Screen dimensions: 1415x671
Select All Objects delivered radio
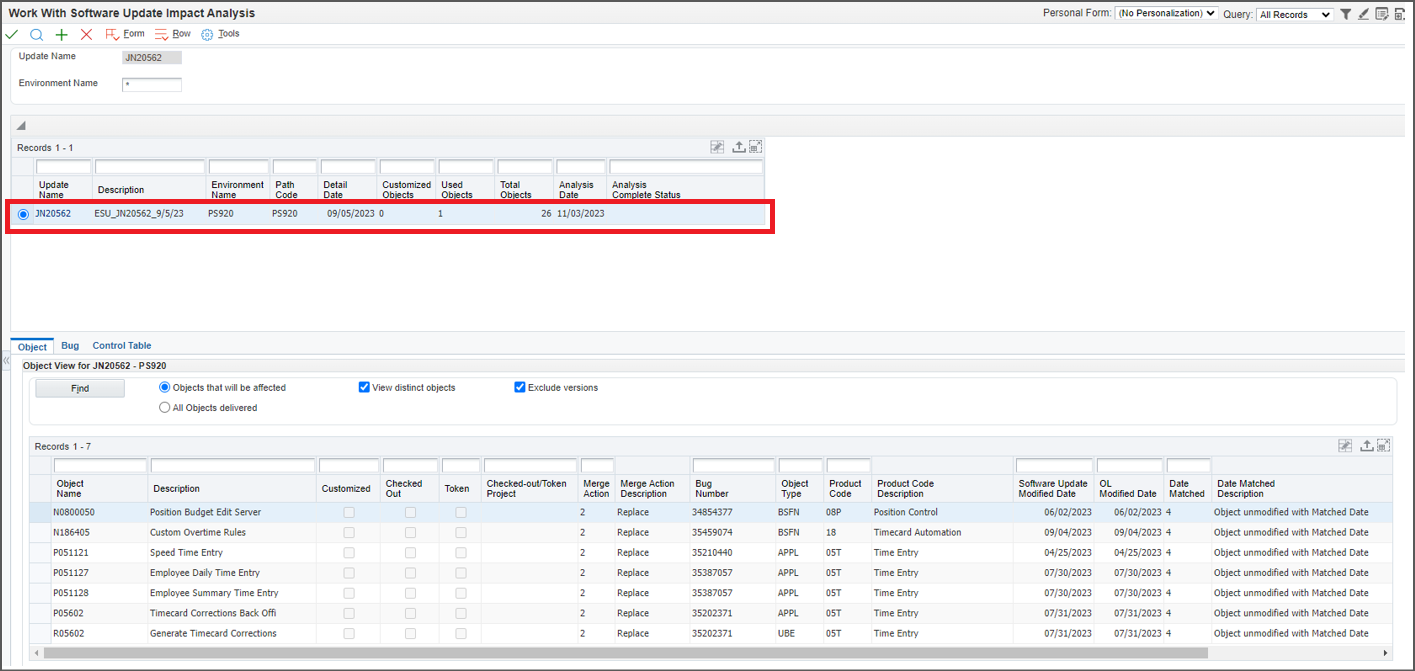click(165, 408)
